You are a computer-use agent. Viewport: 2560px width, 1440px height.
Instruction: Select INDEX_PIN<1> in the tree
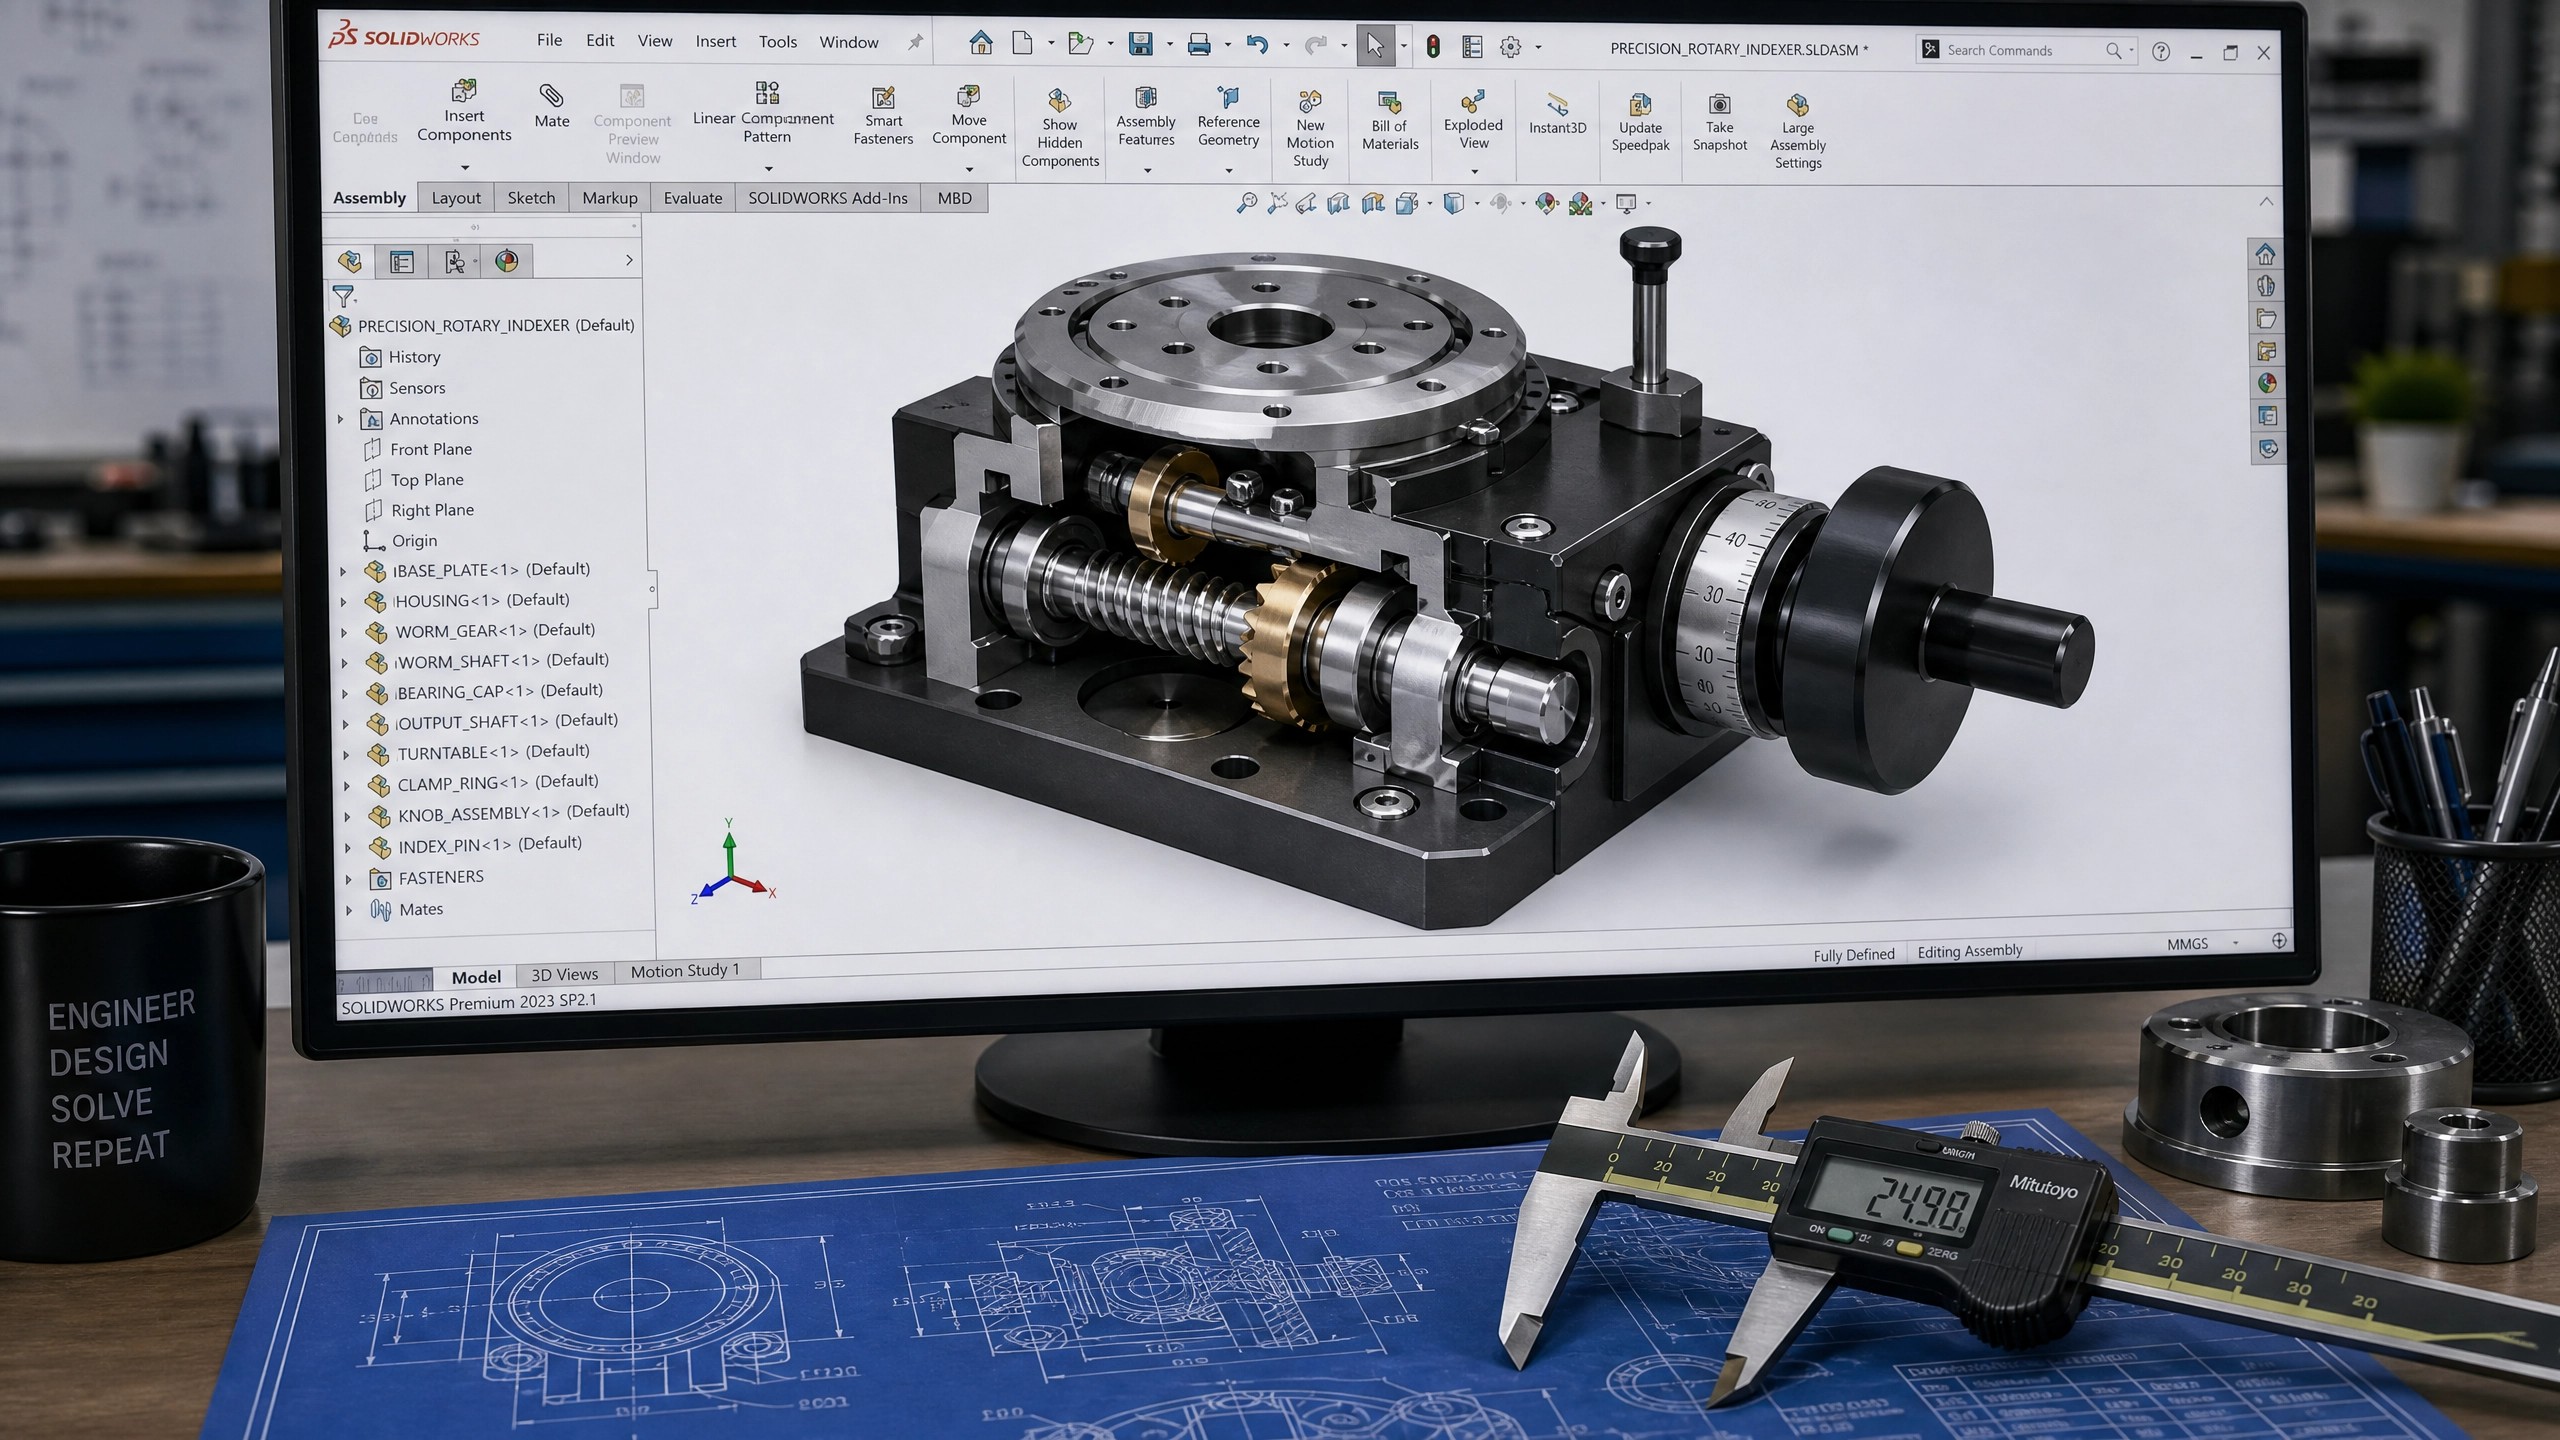click(x=474, y=845)
